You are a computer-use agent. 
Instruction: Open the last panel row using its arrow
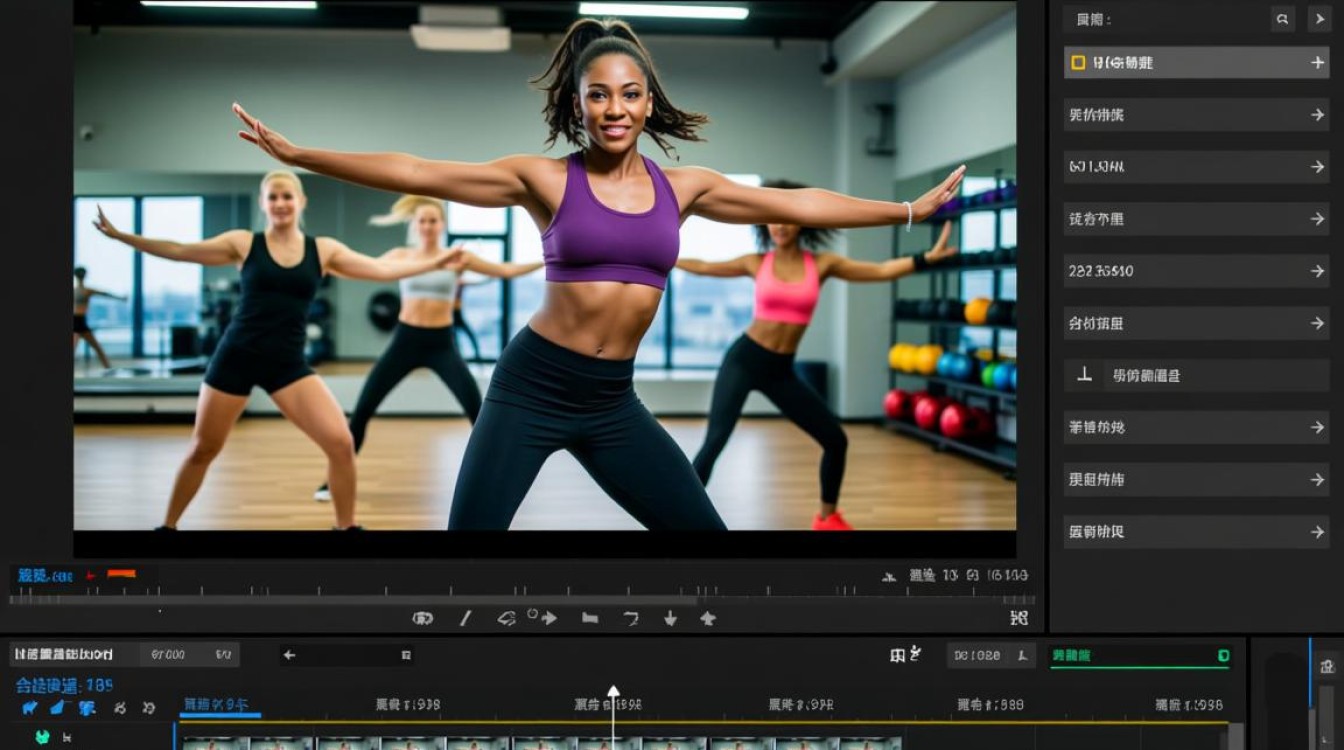click(1317, 532)
